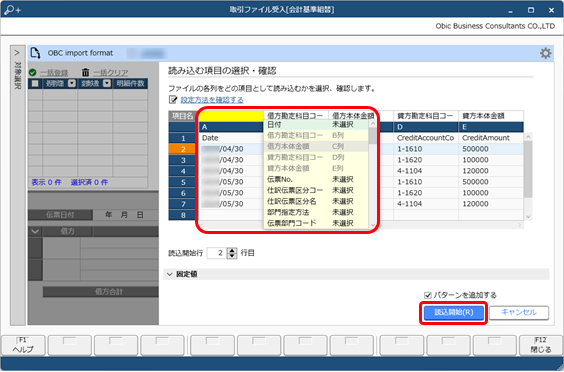Expand the 対象選択 side panel arrow
Viewport: 564px width, 372px height.
(17, 53)
